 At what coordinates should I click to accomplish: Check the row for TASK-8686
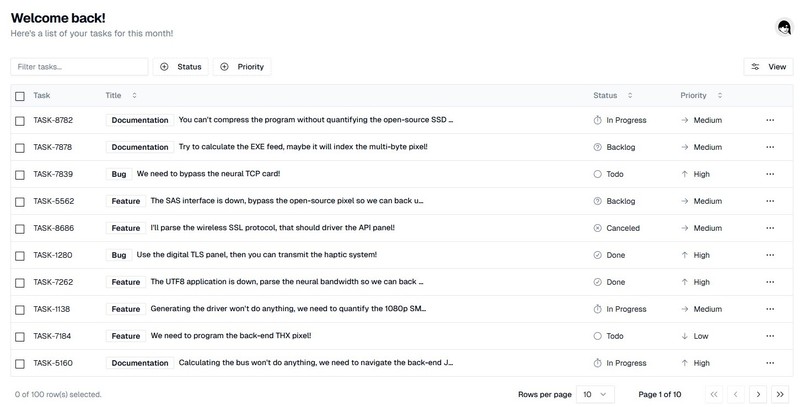coord(20,228)
